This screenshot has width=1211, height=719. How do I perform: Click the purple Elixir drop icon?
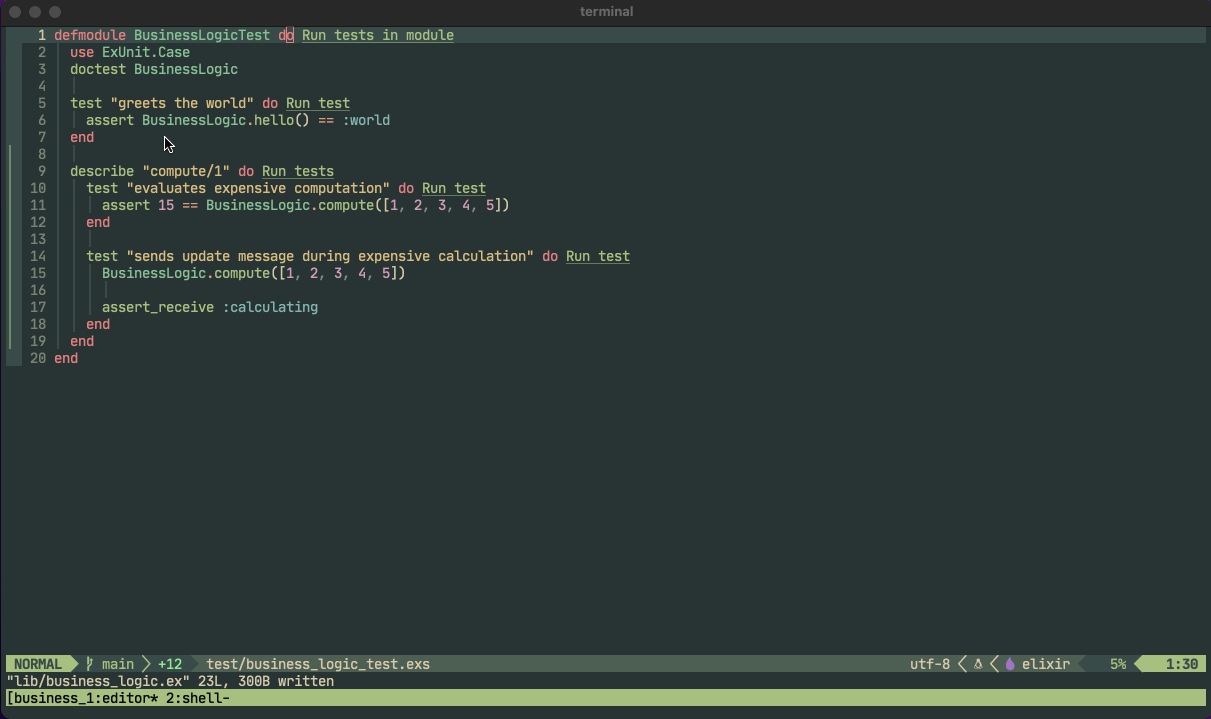pyautogui.click(x=1010, y=664)
